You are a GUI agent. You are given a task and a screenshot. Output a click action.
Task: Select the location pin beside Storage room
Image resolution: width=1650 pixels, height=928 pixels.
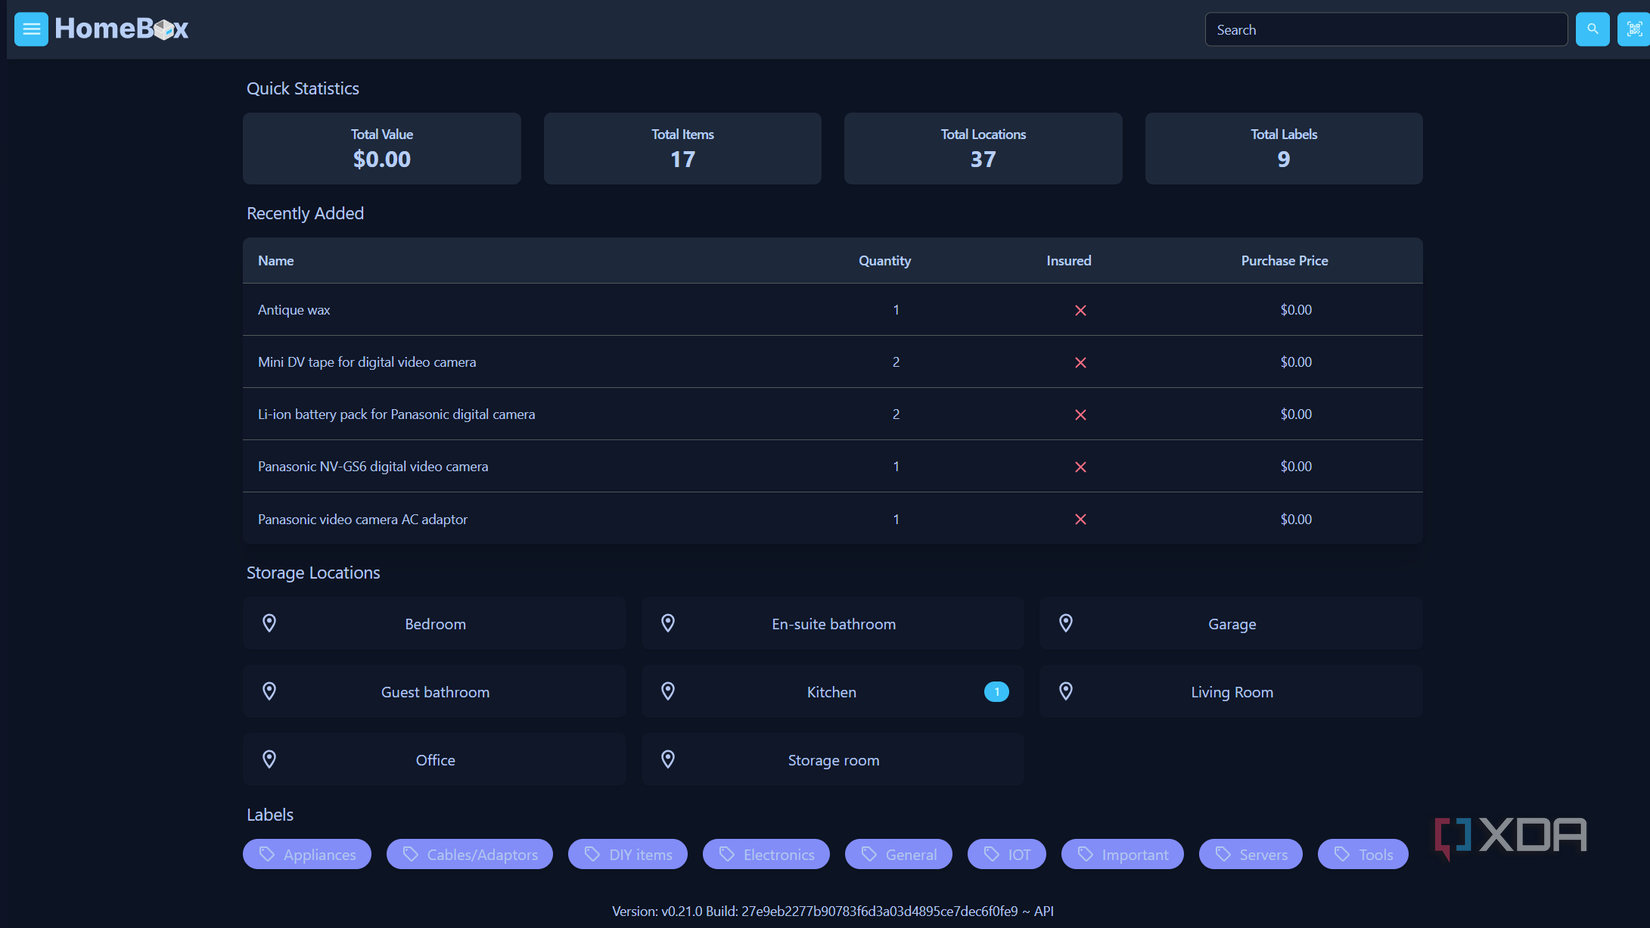coord(668,758)
